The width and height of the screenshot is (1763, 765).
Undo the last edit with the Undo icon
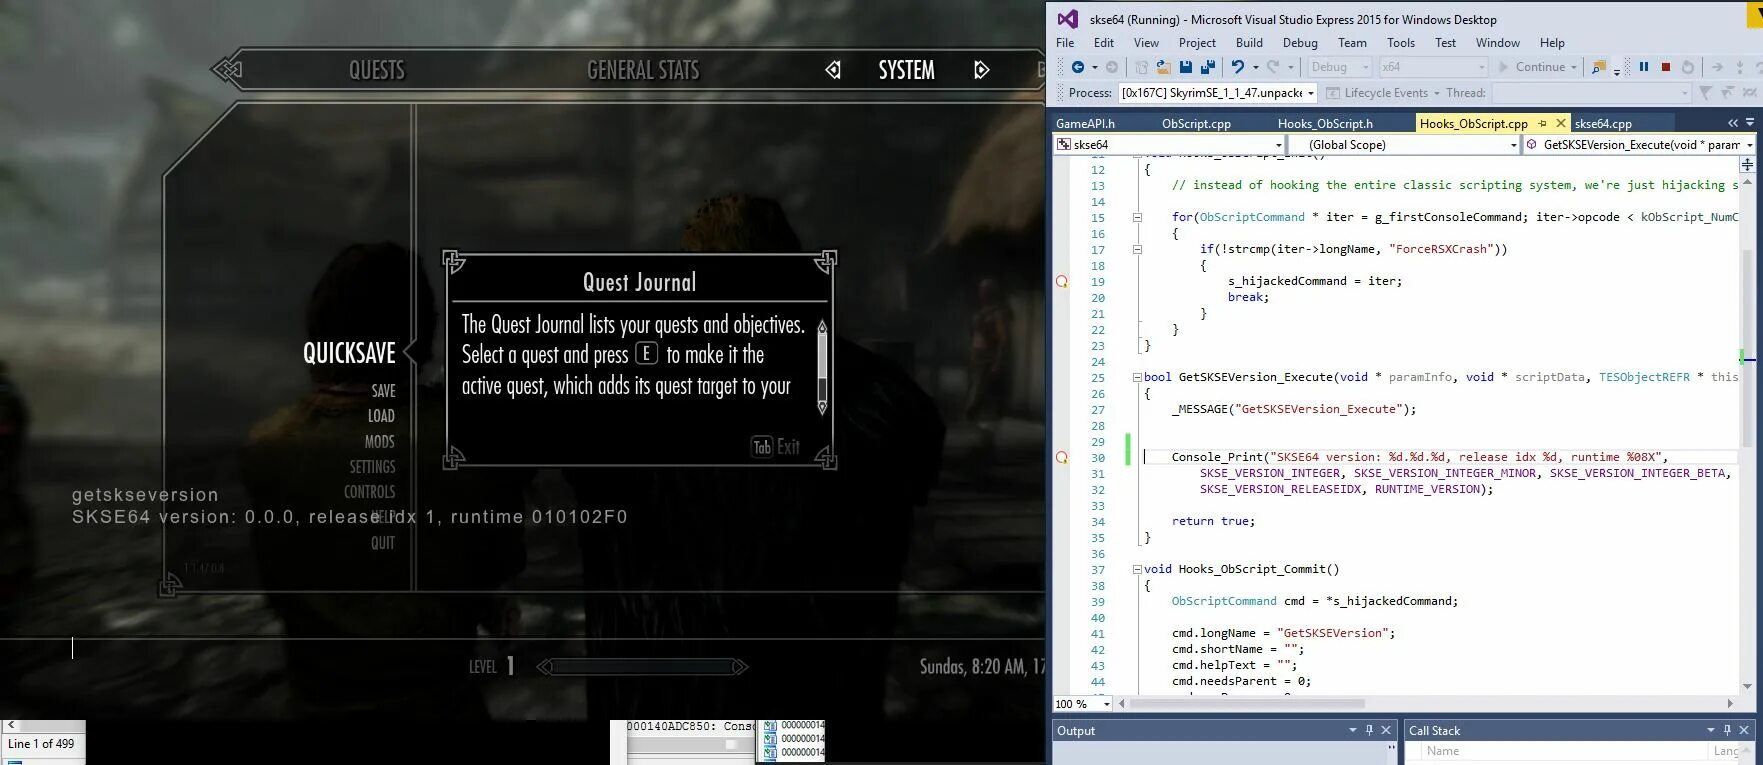coord(1238,67)
